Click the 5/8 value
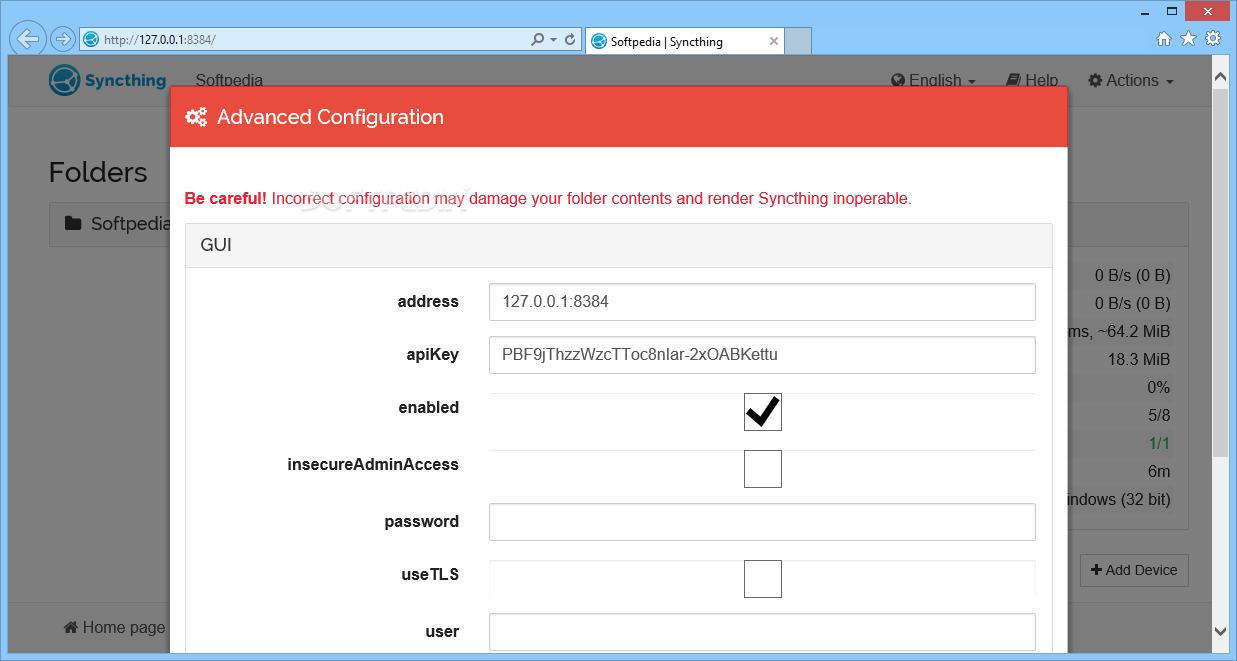Viewport: 1237px width, 661px height. [x=1159, y=415]
